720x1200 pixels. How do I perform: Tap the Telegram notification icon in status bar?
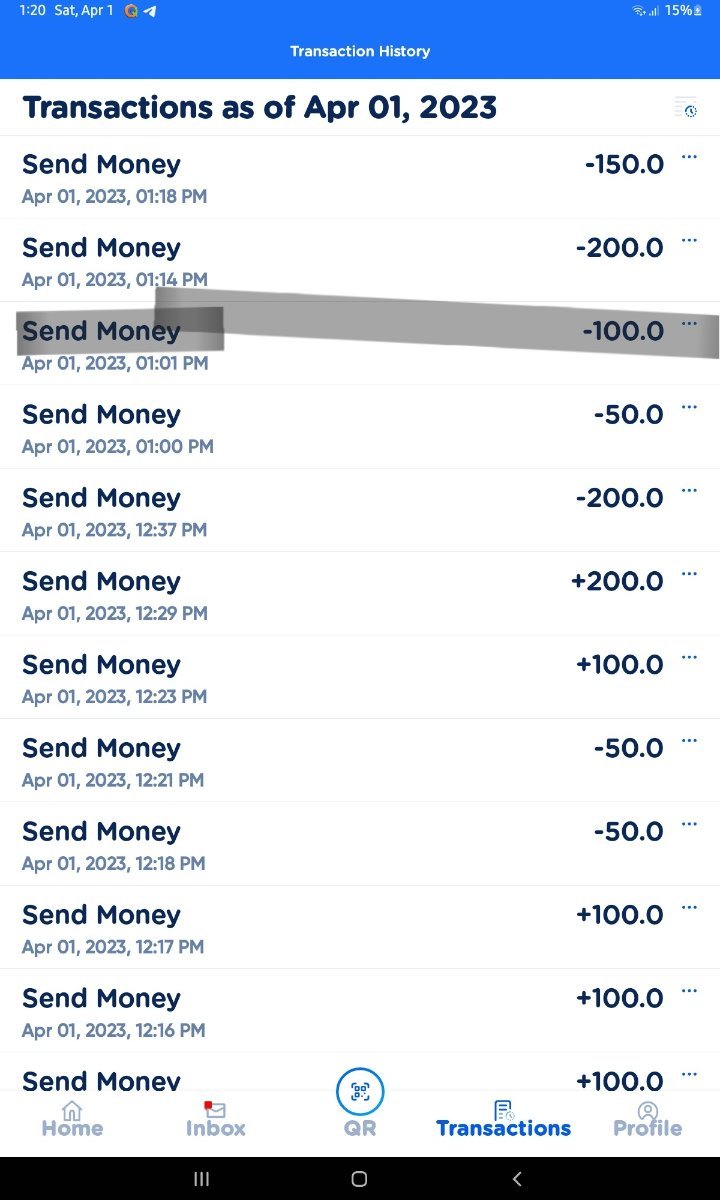point(150,11)
